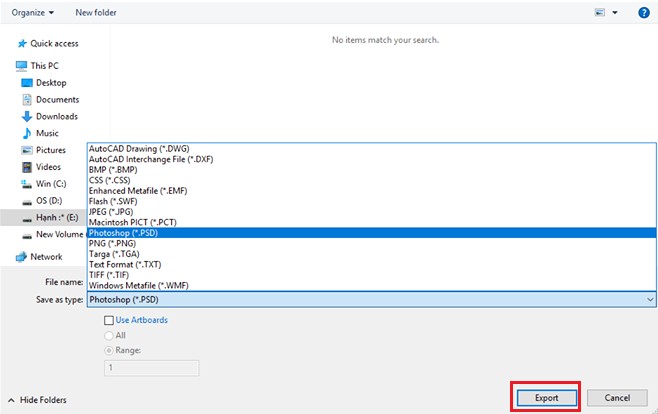Collapse the Hide Folders chevron
The image size is (658, 414).
(x=11, y=400)
